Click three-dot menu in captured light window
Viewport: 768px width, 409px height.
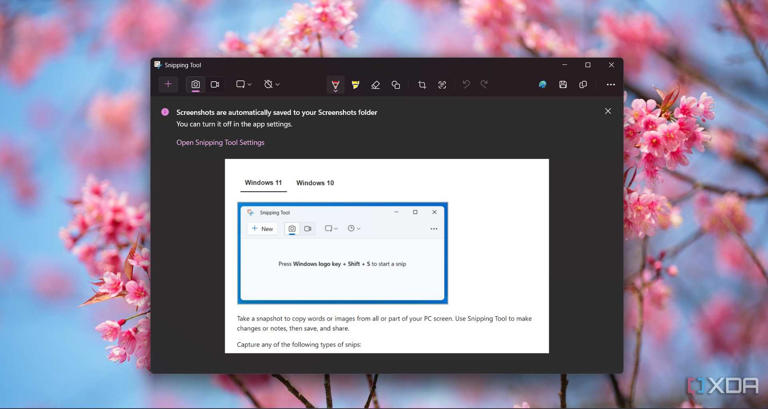coord(434,229)
